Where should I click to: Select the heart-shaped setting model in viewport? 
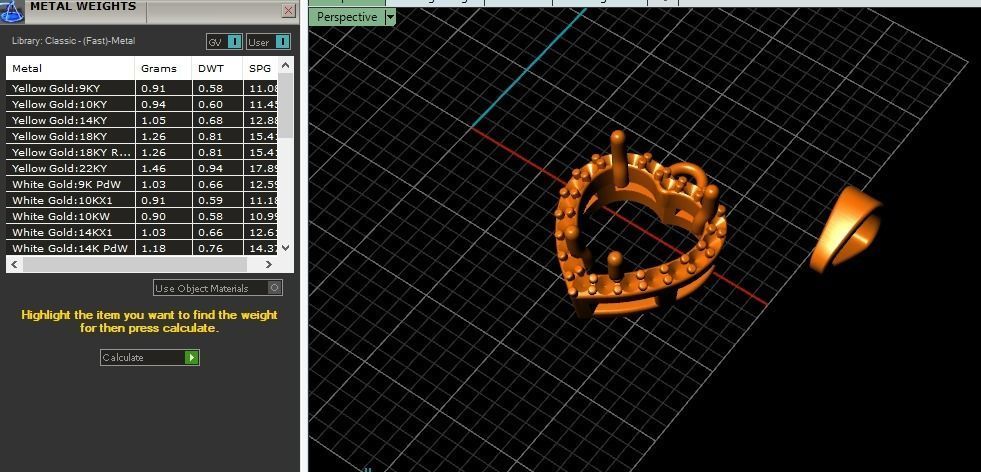pos(641,225)
